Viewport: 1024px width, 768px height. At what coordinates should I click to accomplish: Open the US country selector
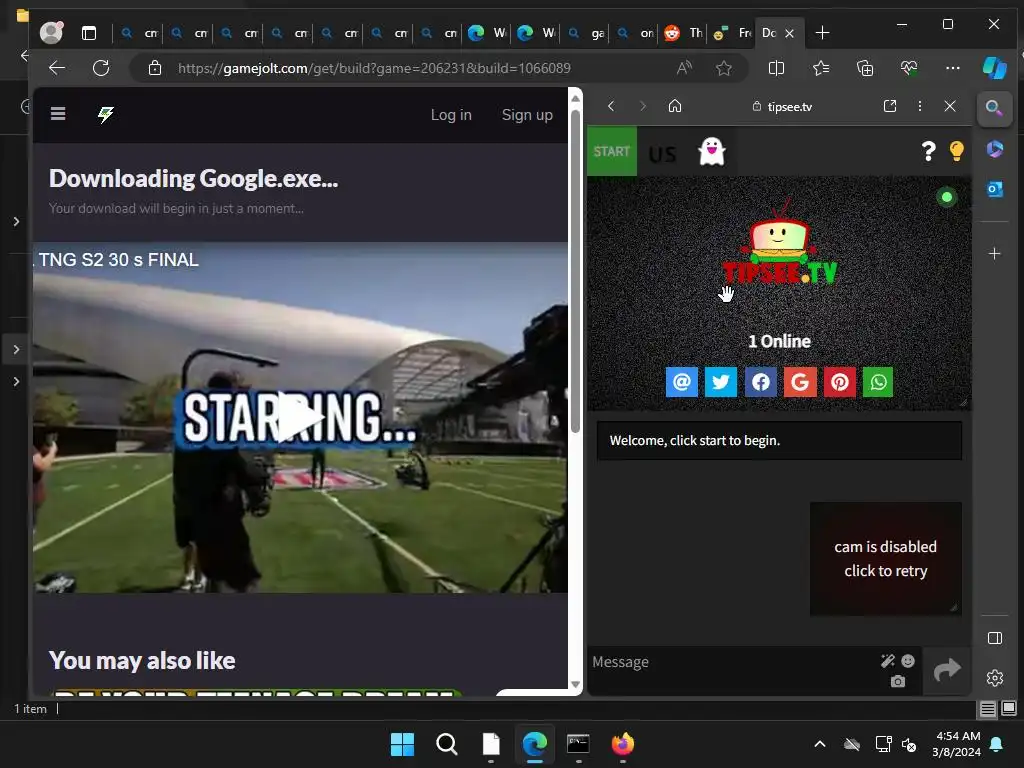coord(663,155)
